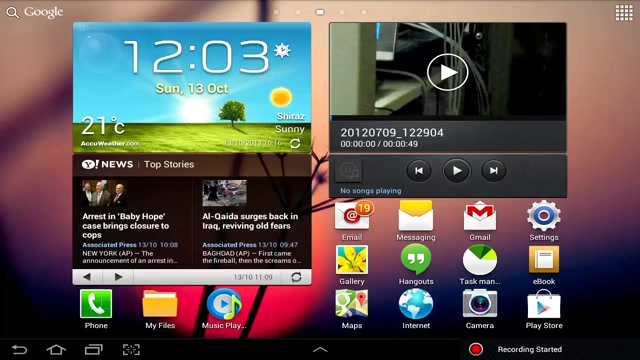Launch the Music Player app
This screenshot has height=360, width=640.
point(224,309)
